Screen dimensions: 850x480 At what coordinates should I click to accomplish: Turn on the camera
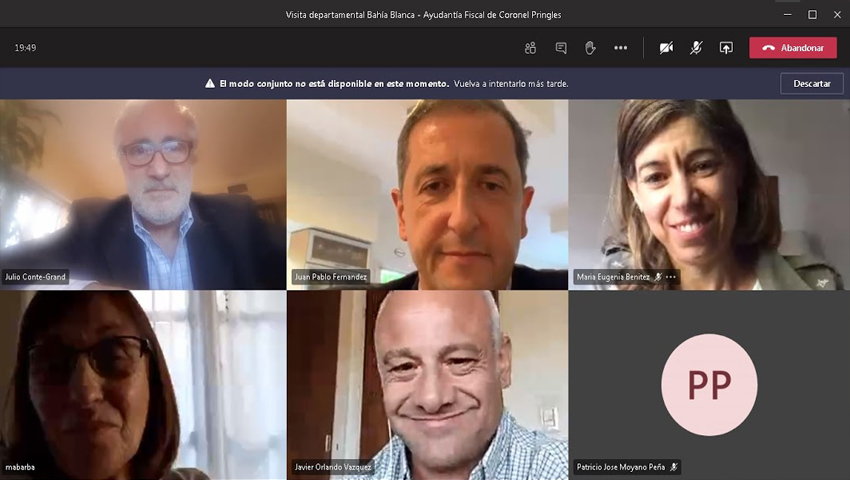coord(666,48)
